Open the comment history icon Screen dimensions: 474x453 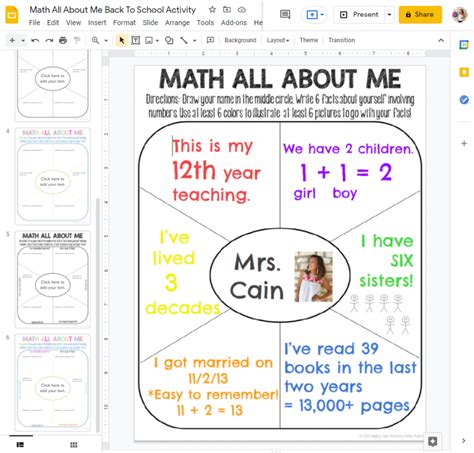285,14
